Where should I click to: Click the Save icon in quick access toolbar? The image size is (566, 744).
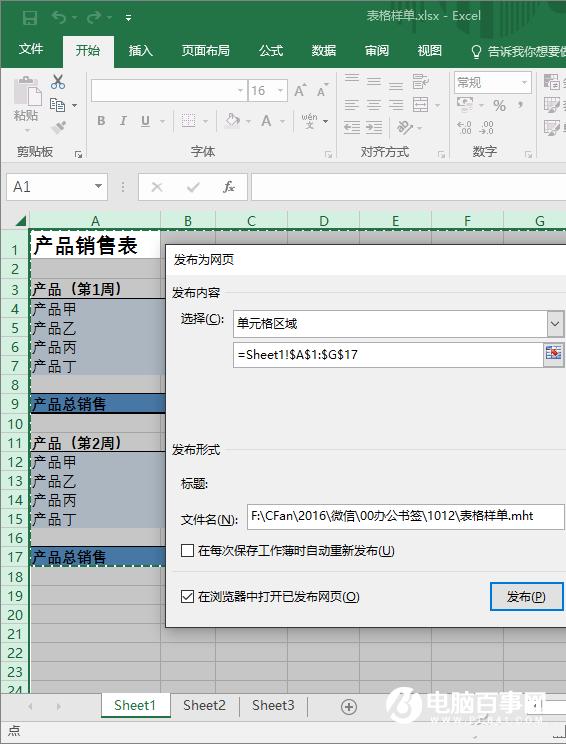29,18
